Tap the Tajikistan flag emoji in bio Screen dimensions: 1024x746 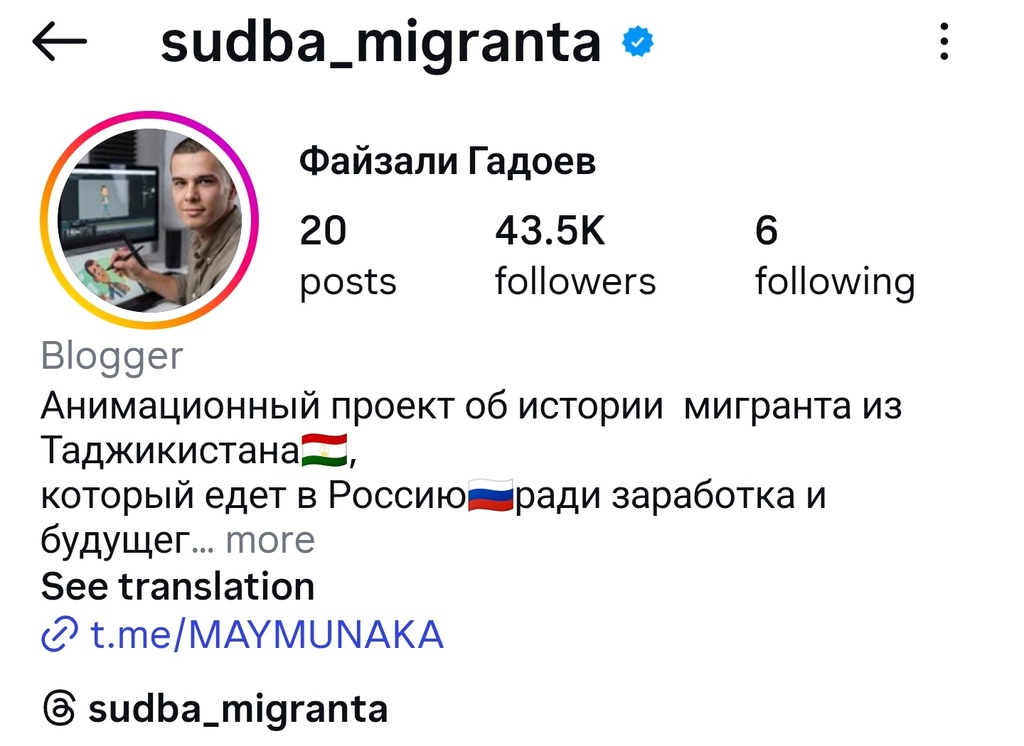[325, 451]
